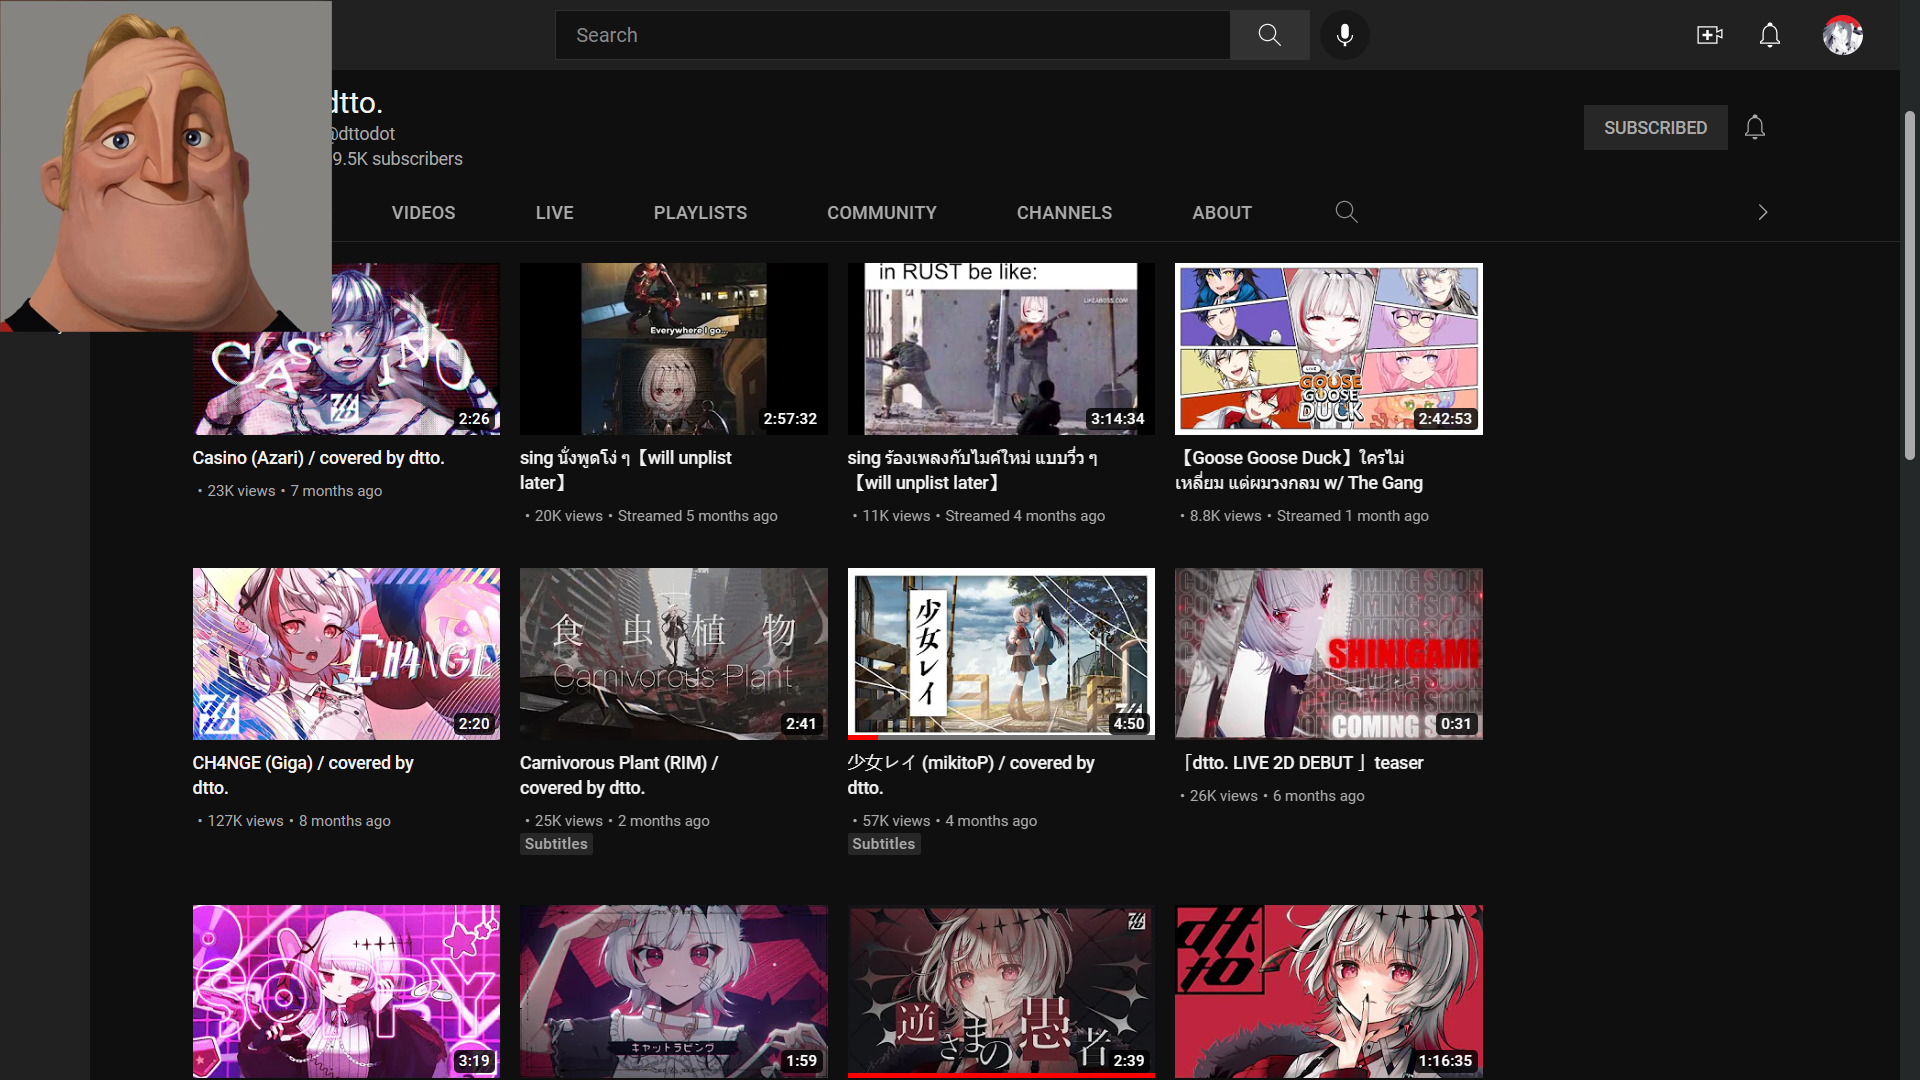Click the SUBSCRIBED button

coord(1655,128)
